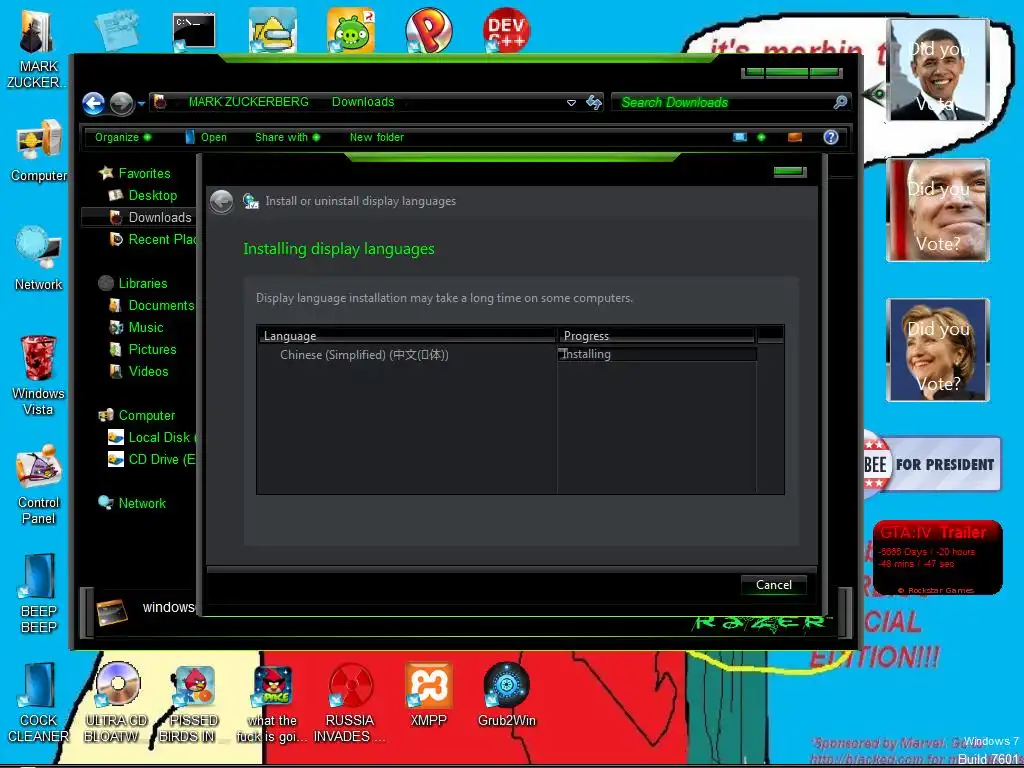Select Recent Places under Favorites
This screenshot has width=1024, height=768.
pyautogui.click(x=154, y=240)
